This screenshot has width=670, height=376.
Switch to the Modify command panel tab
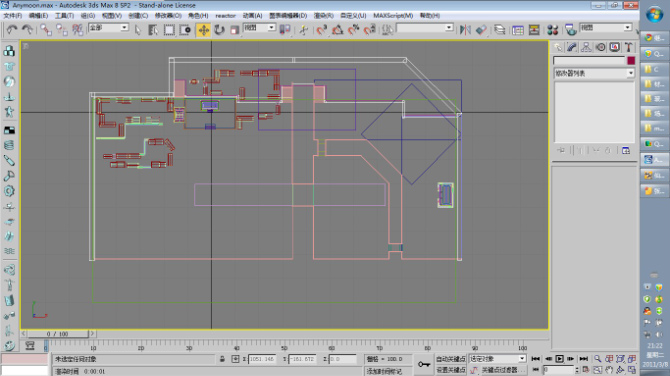point(572,47)
